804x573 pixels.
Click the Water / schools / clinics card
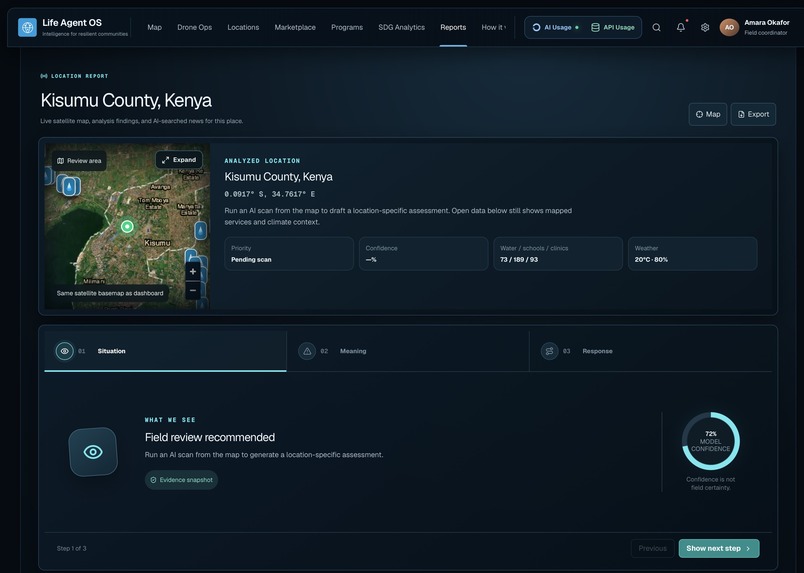558,254
